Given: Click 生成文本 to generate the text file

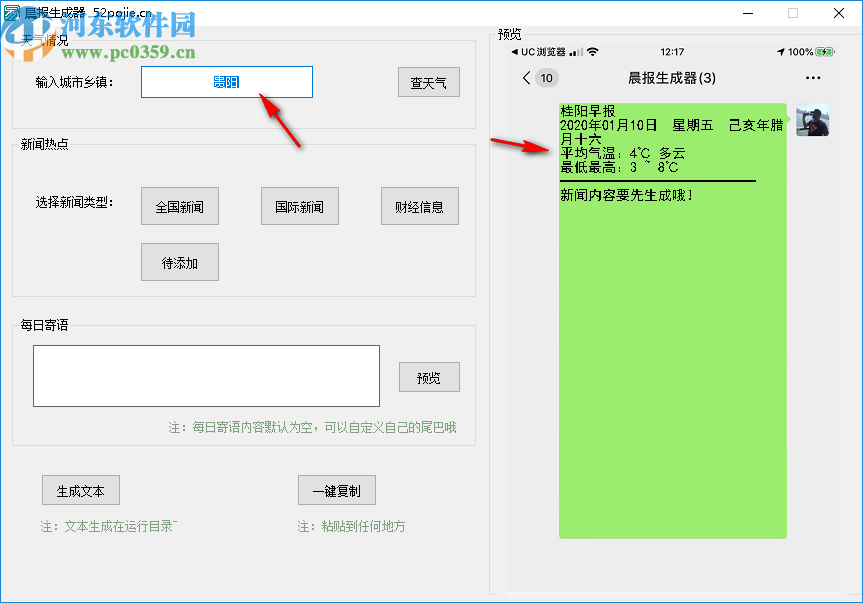Looking at the screenshot, I should click(80, 490).
